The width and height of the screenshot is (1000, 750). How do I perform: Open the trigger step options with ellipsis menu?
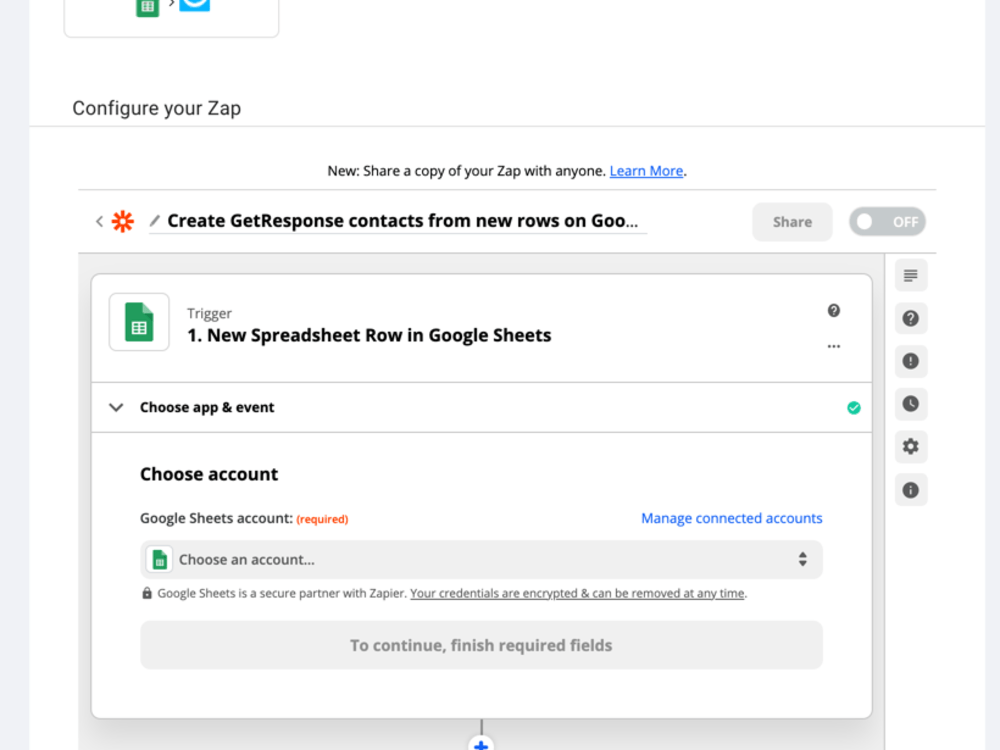(x=834, y=345)
